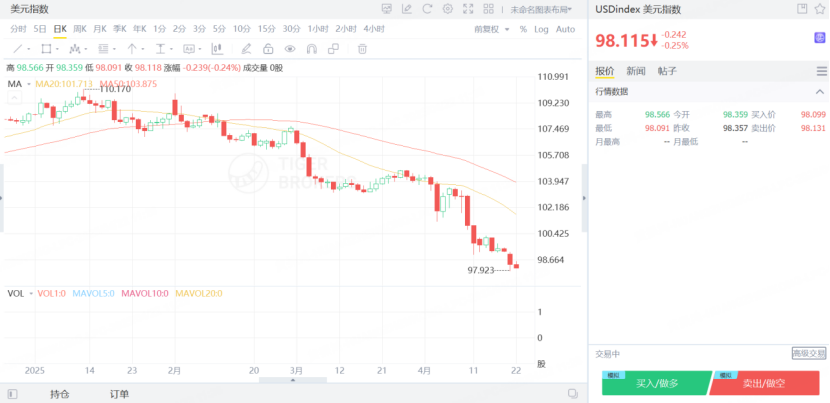Open the 新闻 news tab
The image size is (830, 403).
tap(636, 71)
